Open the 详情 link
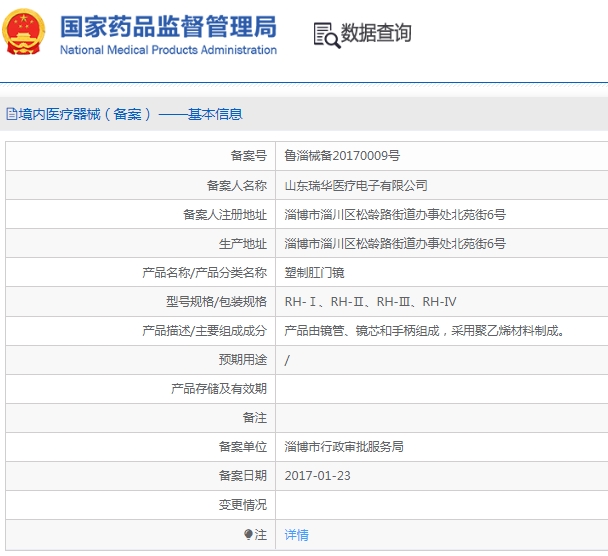This screenshot has height=556, width=608. [297, 535]
